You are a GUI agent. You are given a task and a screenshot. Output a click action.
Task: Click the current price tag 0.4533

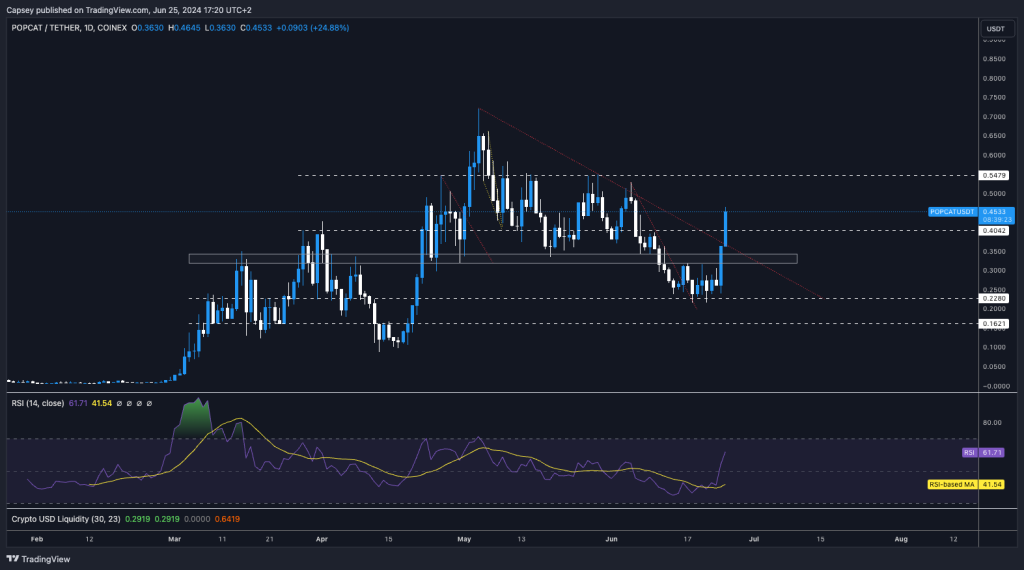coord(996,212)
